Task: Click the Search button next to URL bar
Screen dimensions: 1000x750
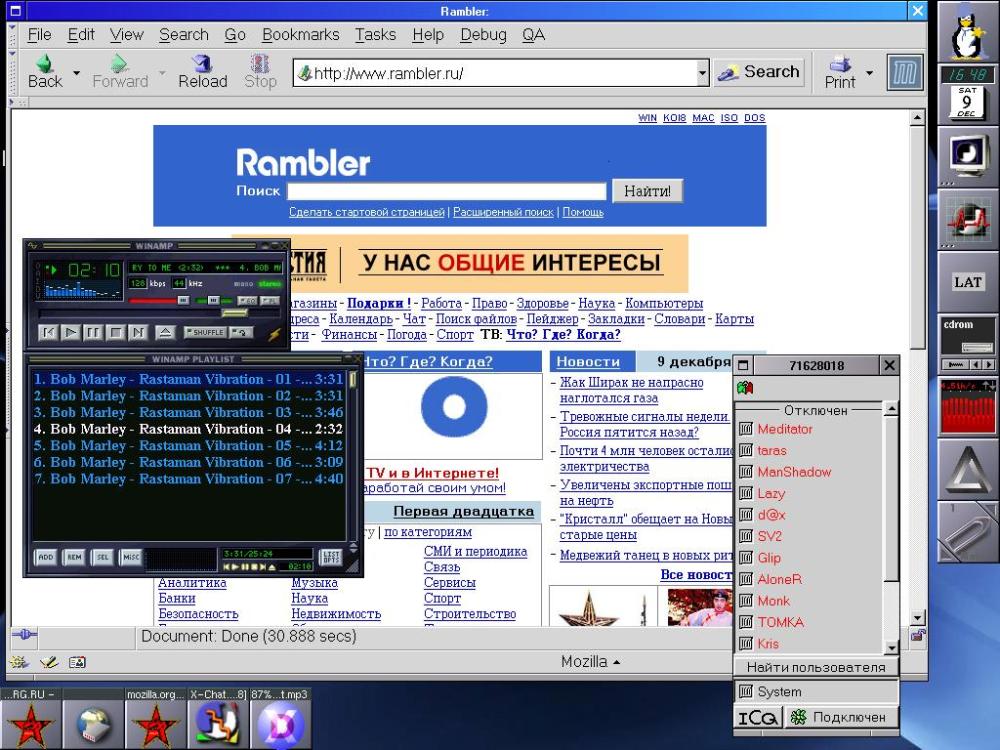Action: coord(759,72)
